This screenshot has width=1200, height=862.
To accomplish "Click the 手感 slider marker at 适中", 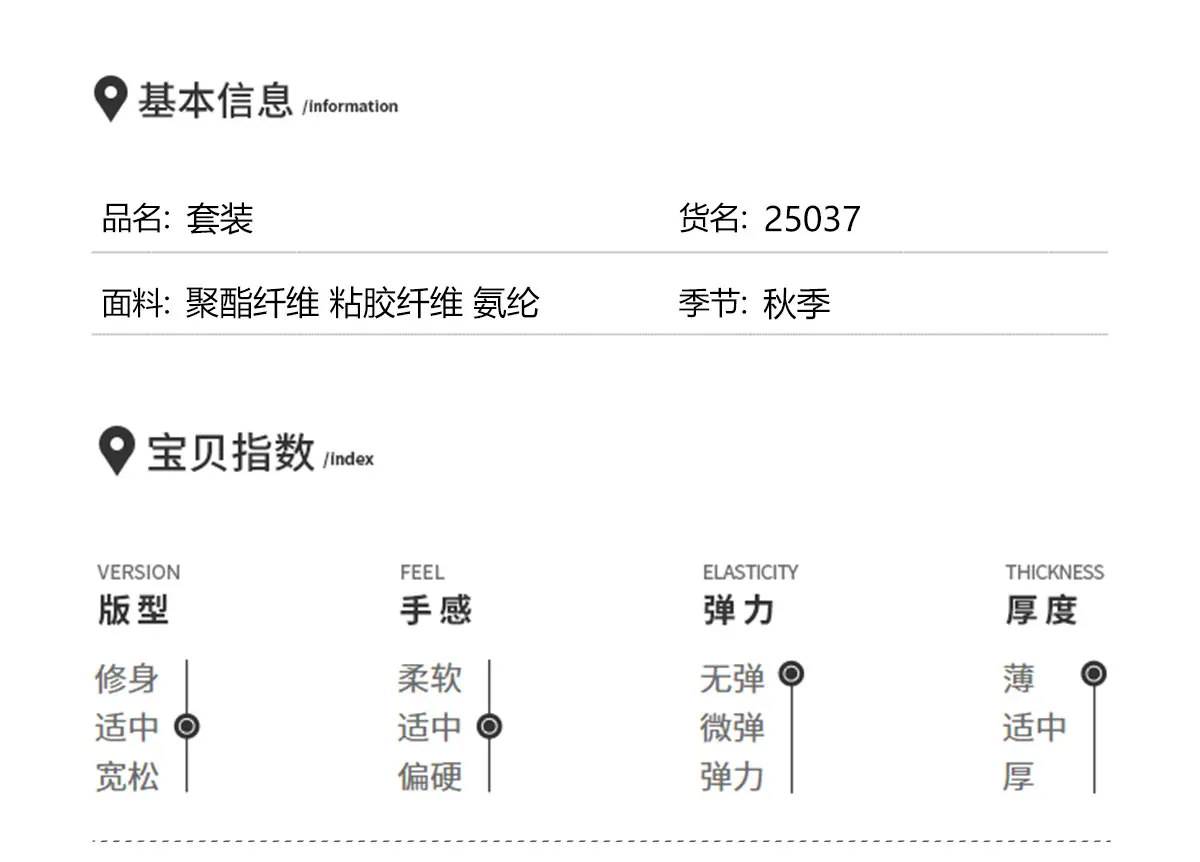I will pyautogui.click(x=489, y=726).
